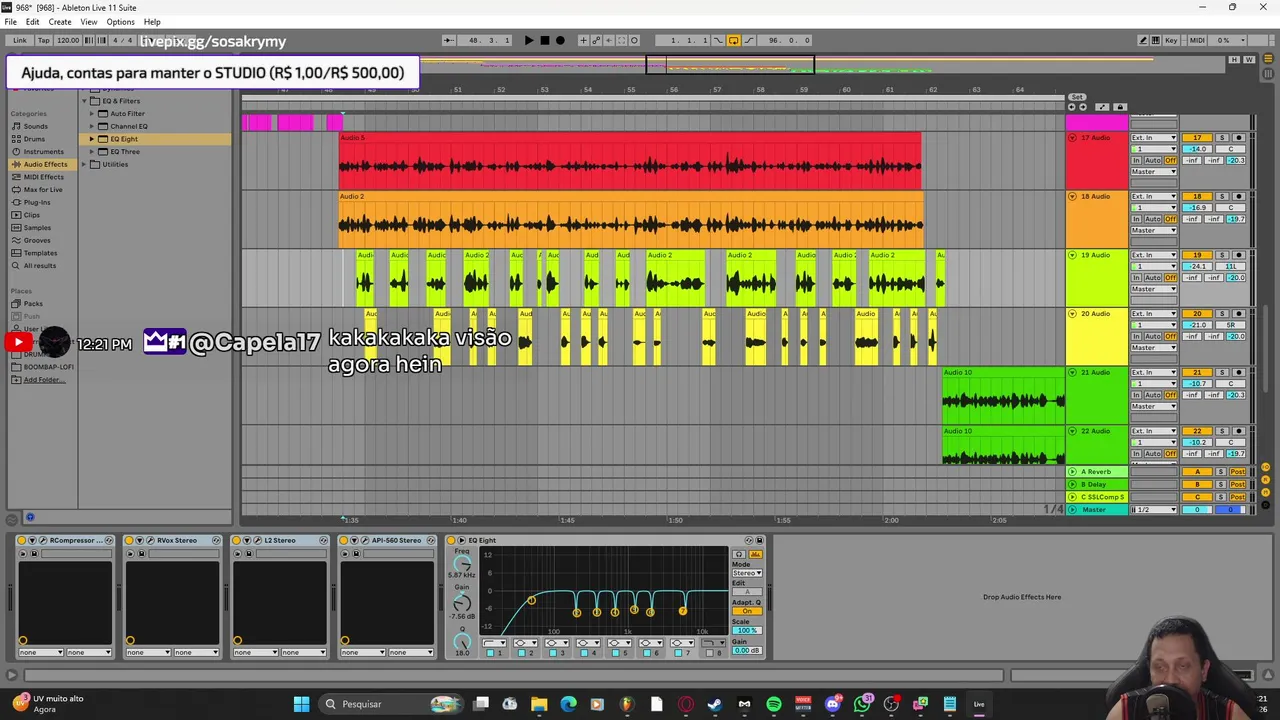The width and height of the screenshot is (1280, 720).
Task: Expand the EQ Three folder
Action: click(91, 152)
